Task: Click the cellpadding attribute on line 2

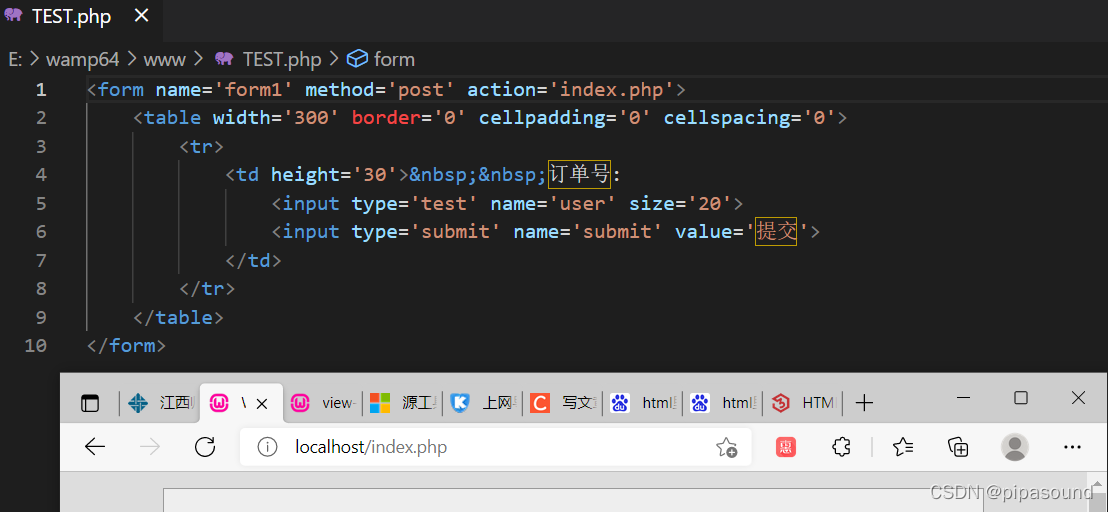Action: click(x=543, y=117)
